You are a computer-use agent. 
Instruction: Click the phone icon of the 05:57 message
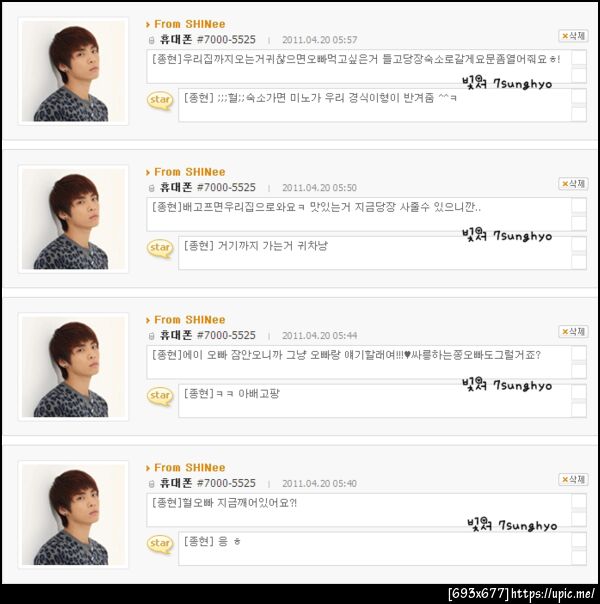pyautogui.click(x=151, y=40)
